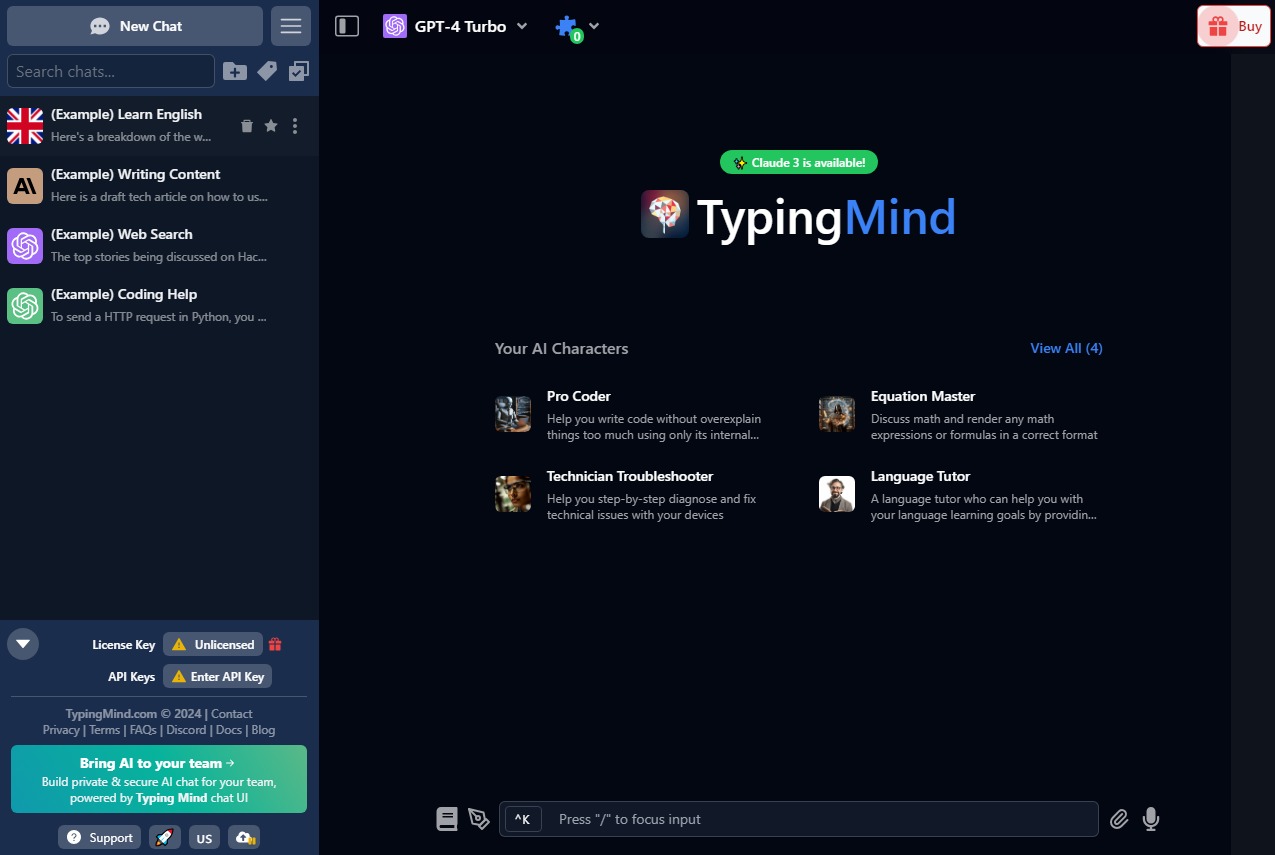Create a new chat folder

[235, 71]
